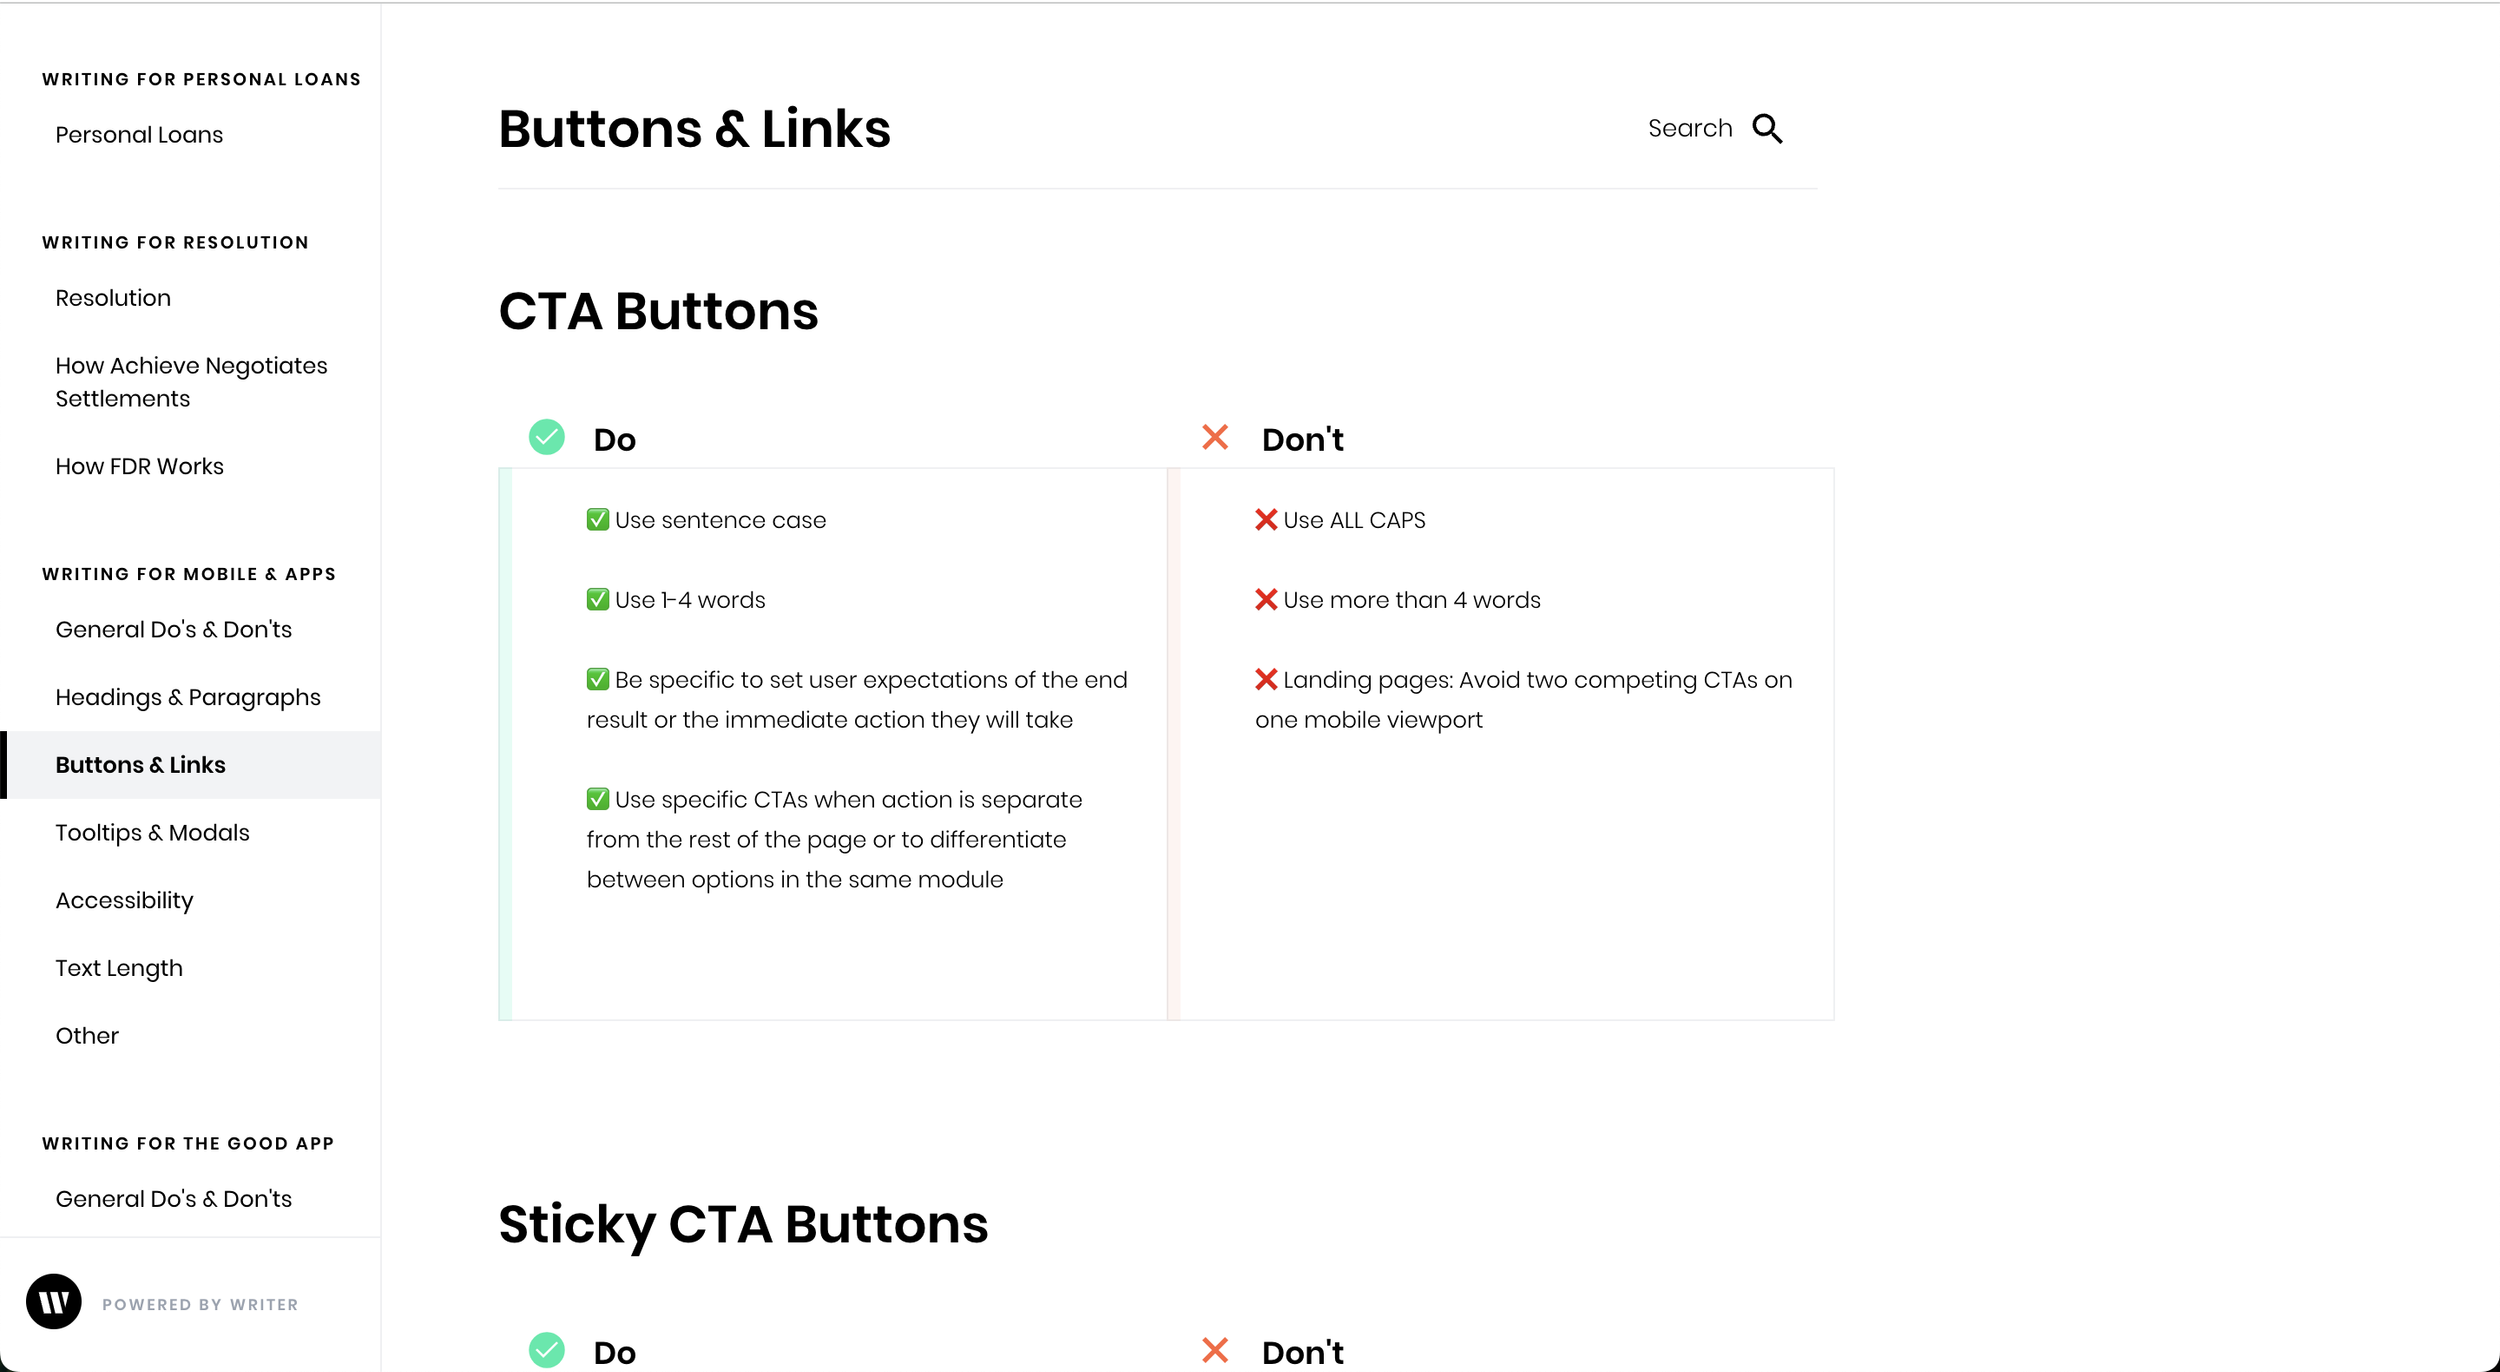Viewport: 2500px width, 1372px height.
Task: Click the 'Buttons & Links' page title
Action: [694, 129]
